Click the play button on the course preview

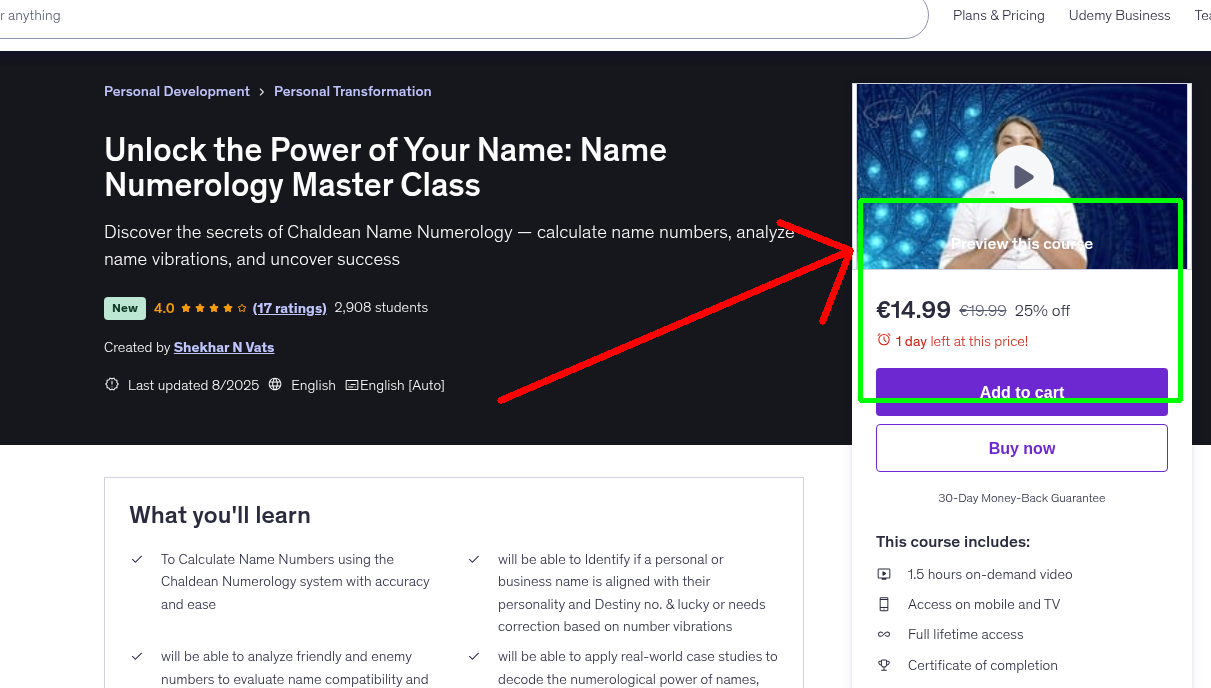point(1021,176)
